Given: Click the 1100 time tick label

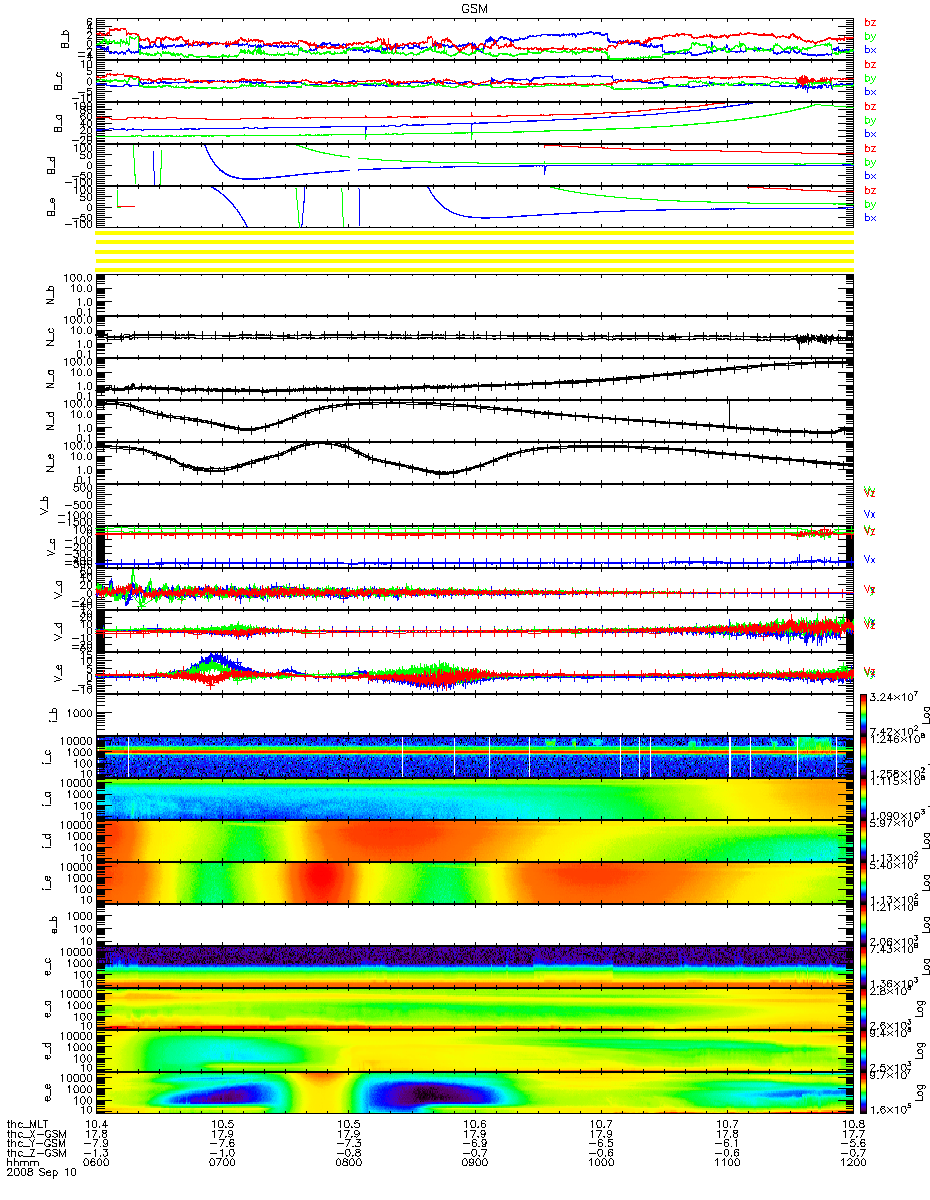Looking at the screenshot, I should pos(726,1163).
